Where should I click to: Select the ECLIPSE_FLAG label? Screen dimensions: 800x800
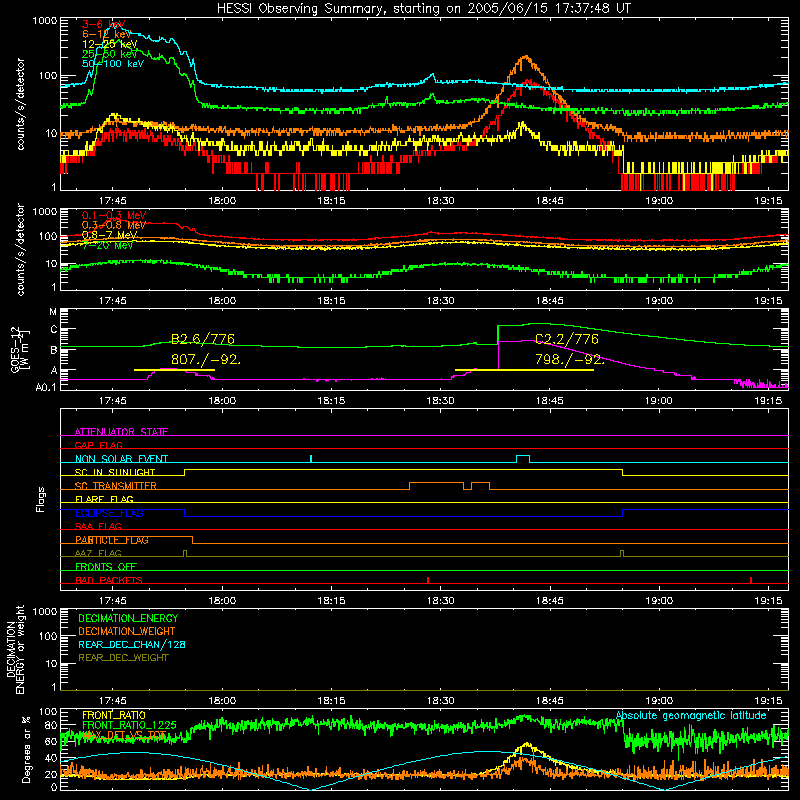click(109, 513)
